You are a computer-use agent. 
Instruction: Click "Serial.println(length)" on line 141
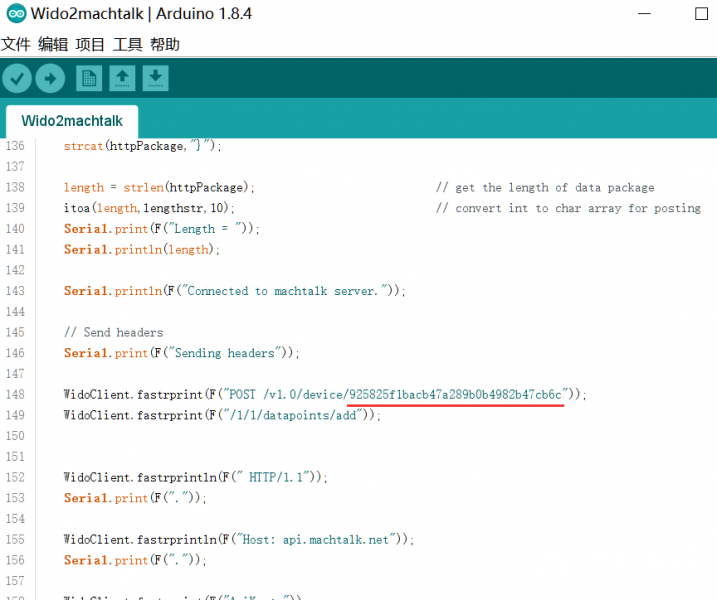click(x=139, y=250)
